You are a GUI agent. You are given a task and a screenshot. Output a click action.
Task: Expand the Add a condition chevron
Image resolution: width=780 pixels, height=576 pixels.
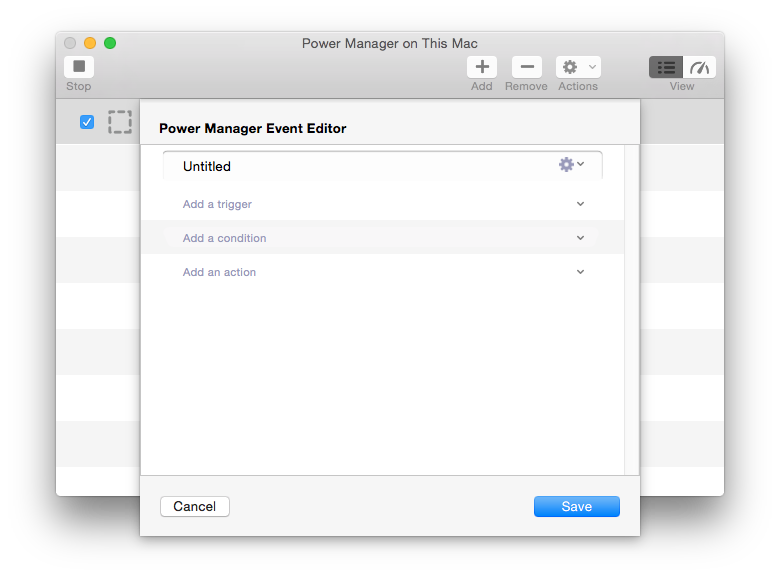[x=580, y=238]
